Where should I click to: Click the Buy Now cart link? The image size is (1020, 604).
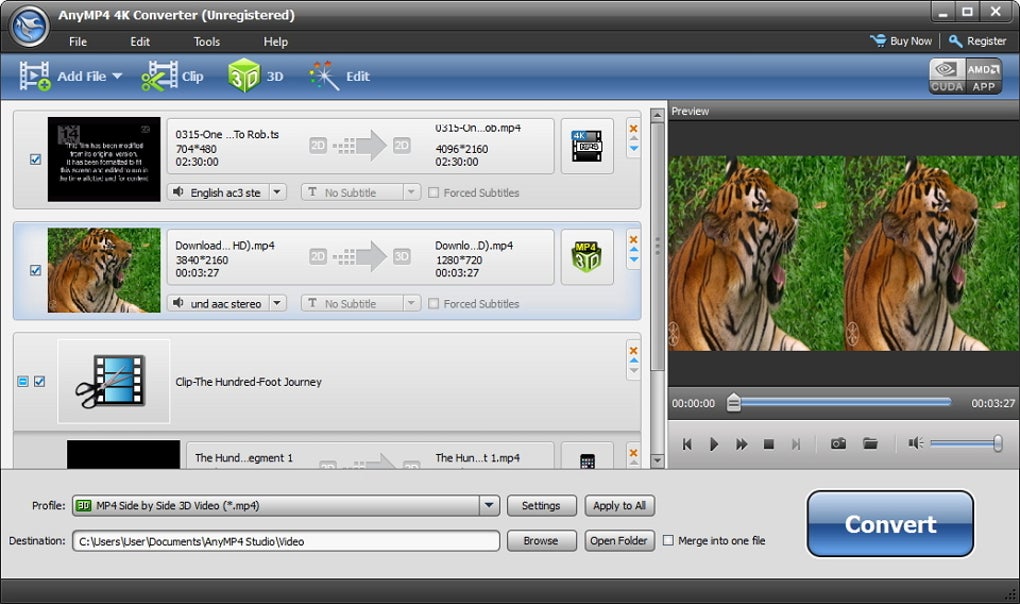[x=901, y=41]
